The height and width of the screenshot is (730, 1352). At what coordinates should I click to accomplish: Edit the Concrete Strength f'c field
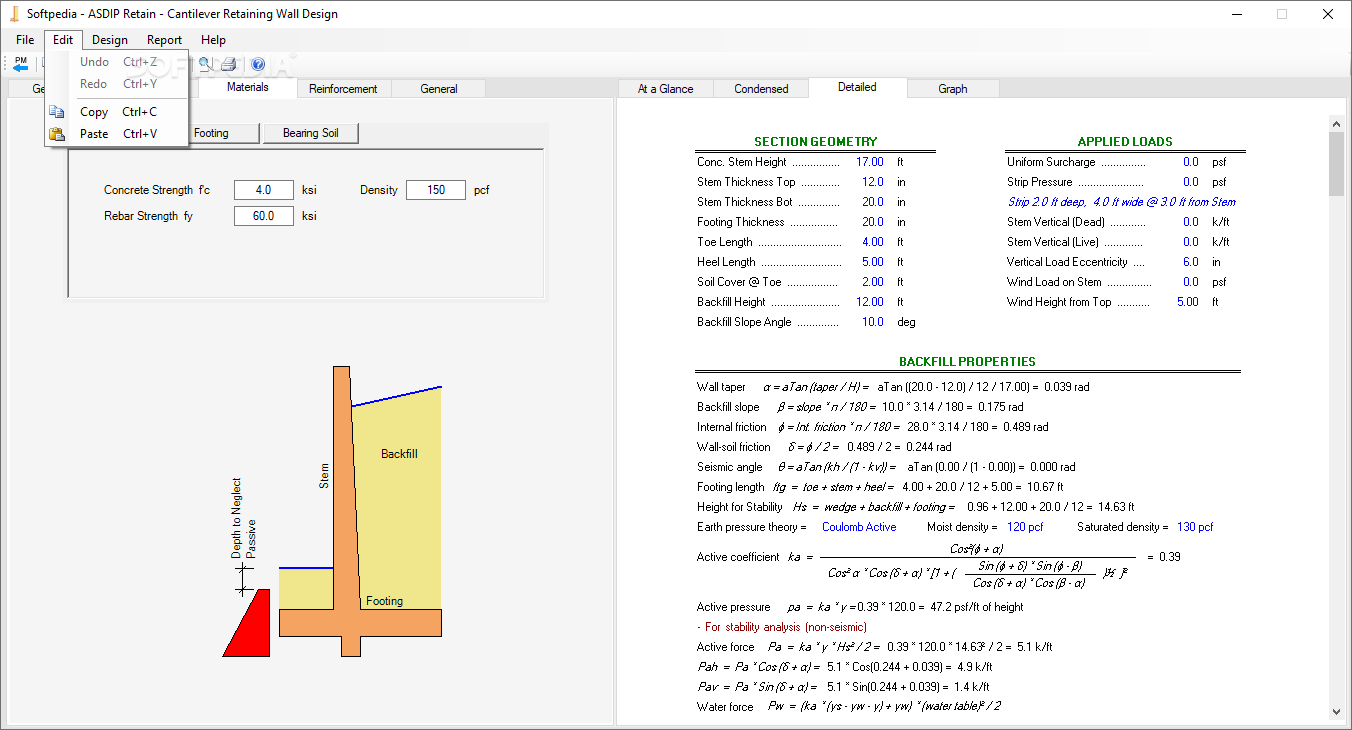(x=264, y=190)
